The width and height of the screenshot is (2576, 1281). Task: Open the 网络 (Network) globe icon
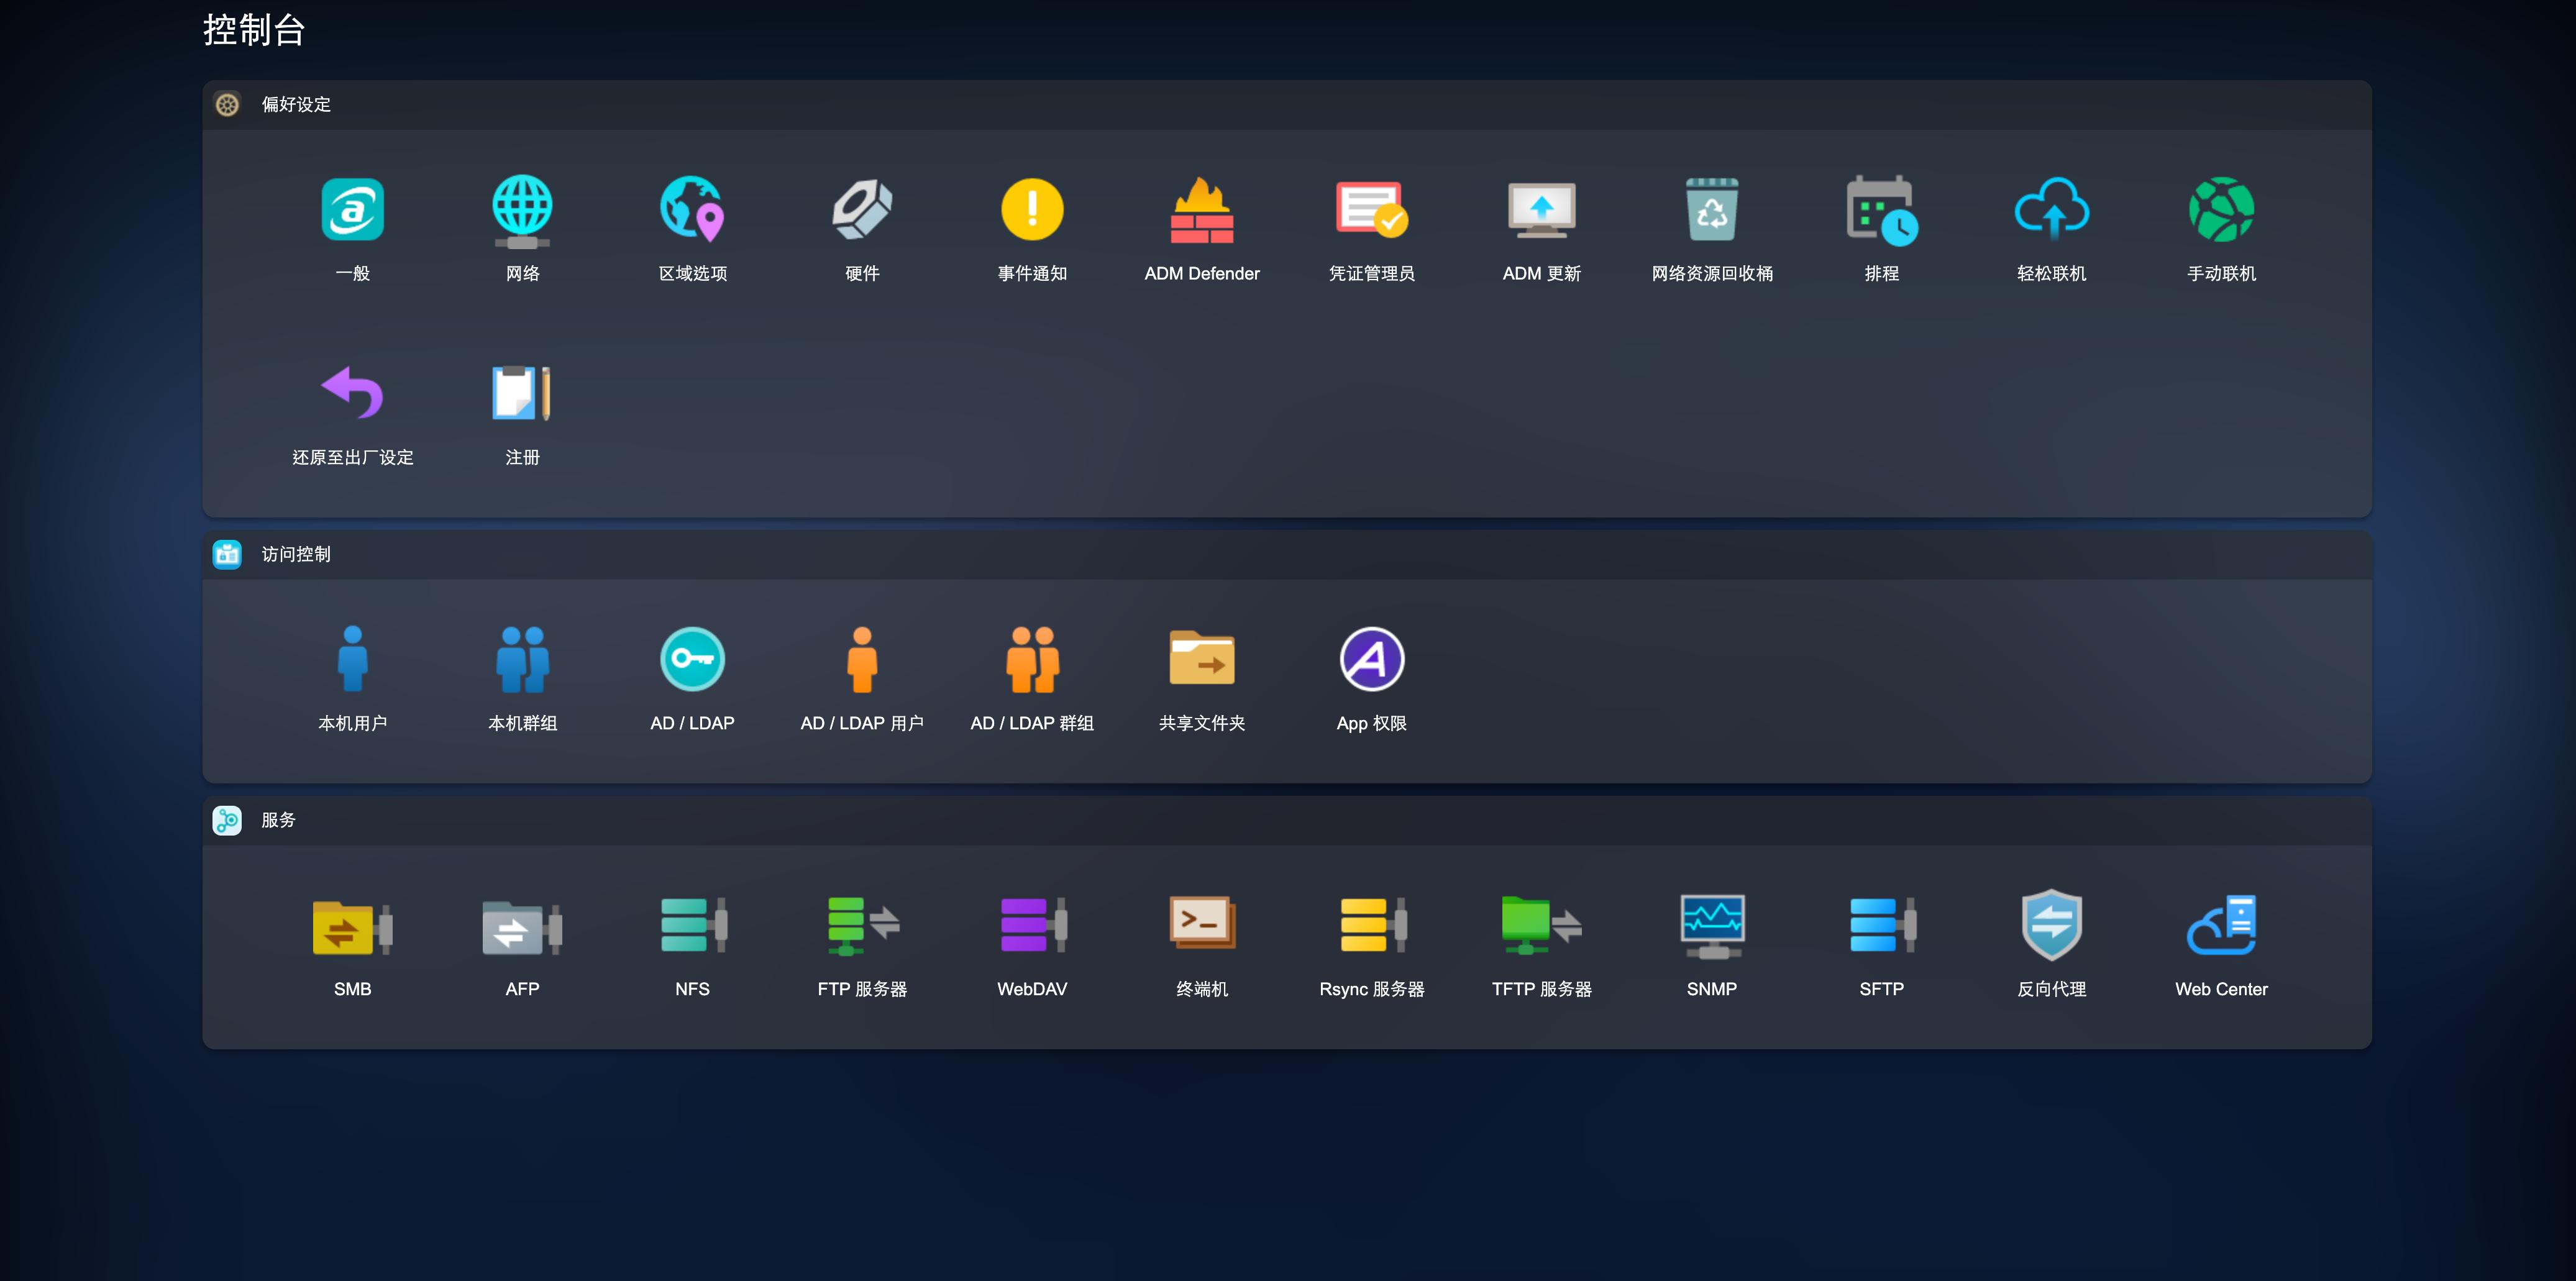pyautogui.click(x=522, y=211)
